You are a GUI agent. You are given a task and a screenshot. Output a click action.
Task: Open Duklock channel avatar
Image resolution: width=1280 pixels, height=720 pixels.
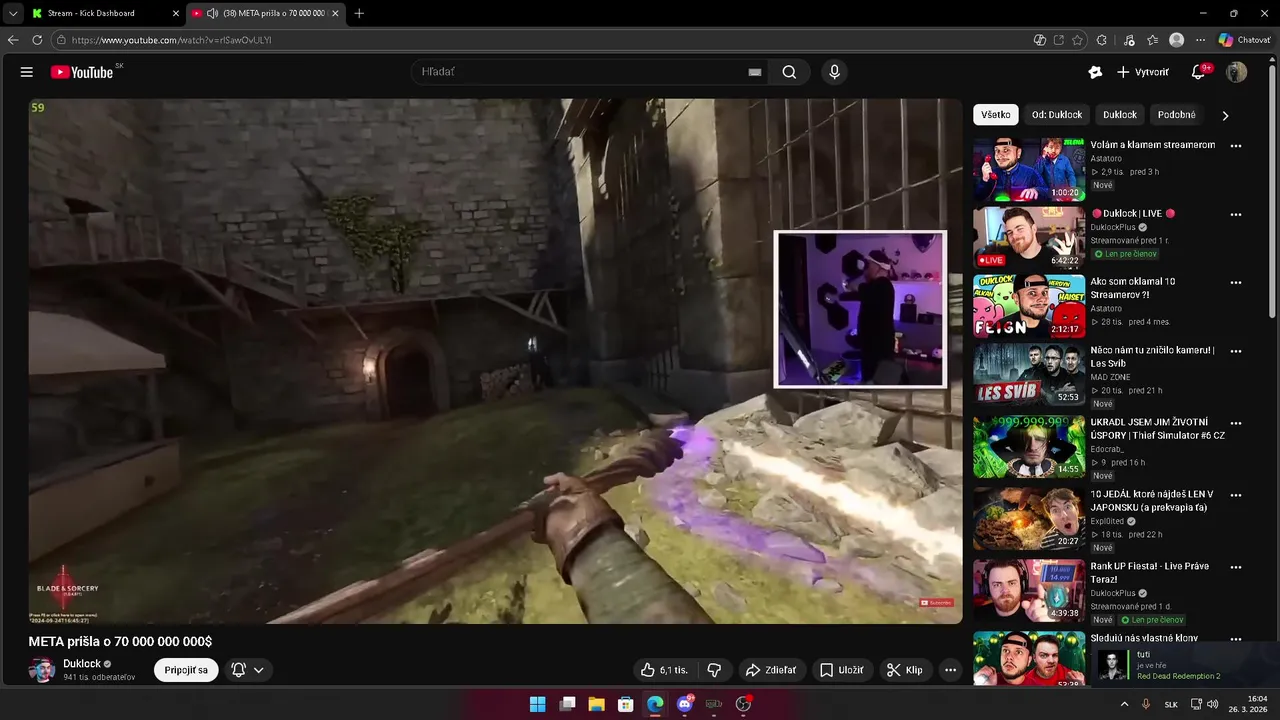click(x=42, y=670)
